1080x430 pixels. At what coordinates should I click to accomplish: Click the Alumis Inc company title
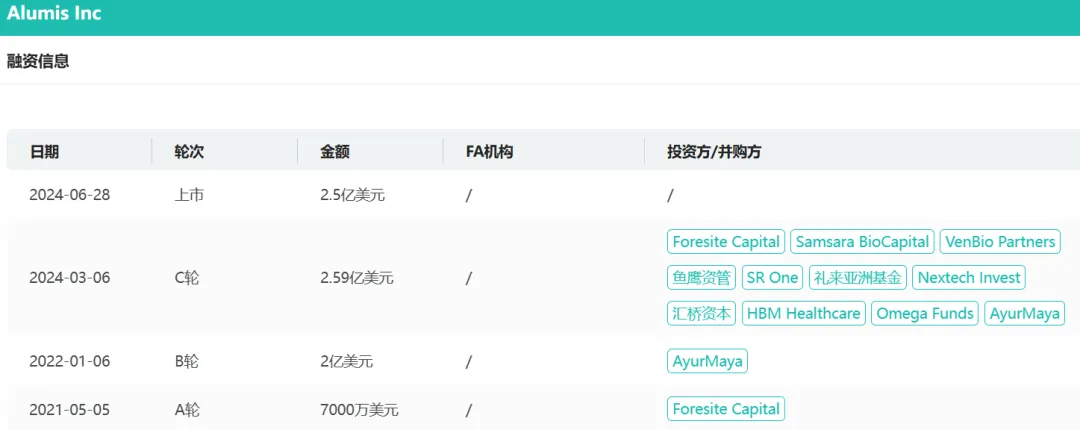54,14
